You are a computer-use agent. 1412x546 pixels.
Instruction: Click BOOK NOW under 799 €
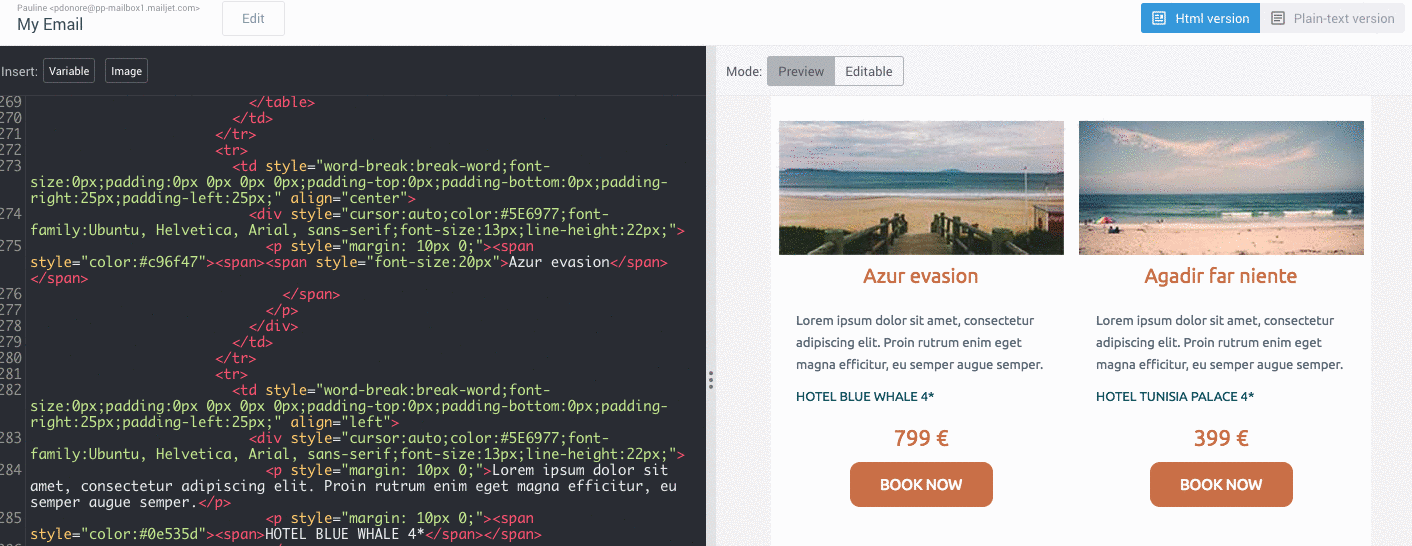click(x=921, y=485)
